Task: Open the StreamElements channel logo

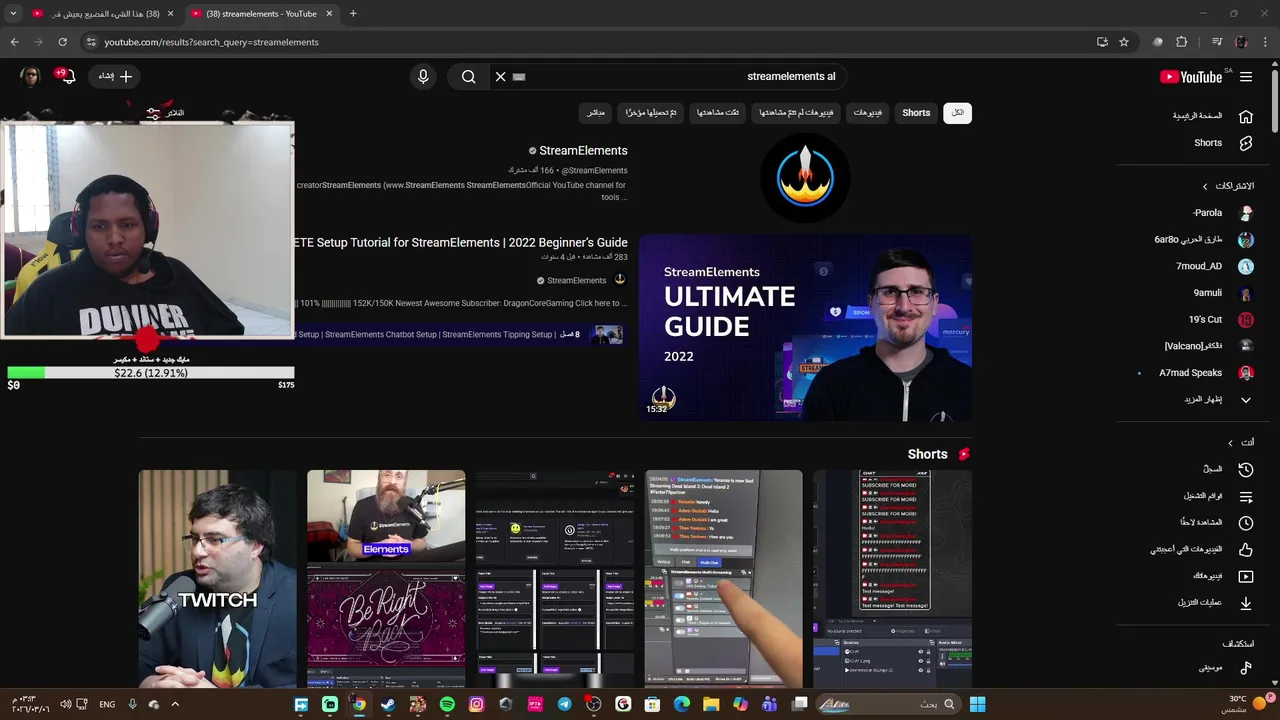Action: click(x=805, y=178)
